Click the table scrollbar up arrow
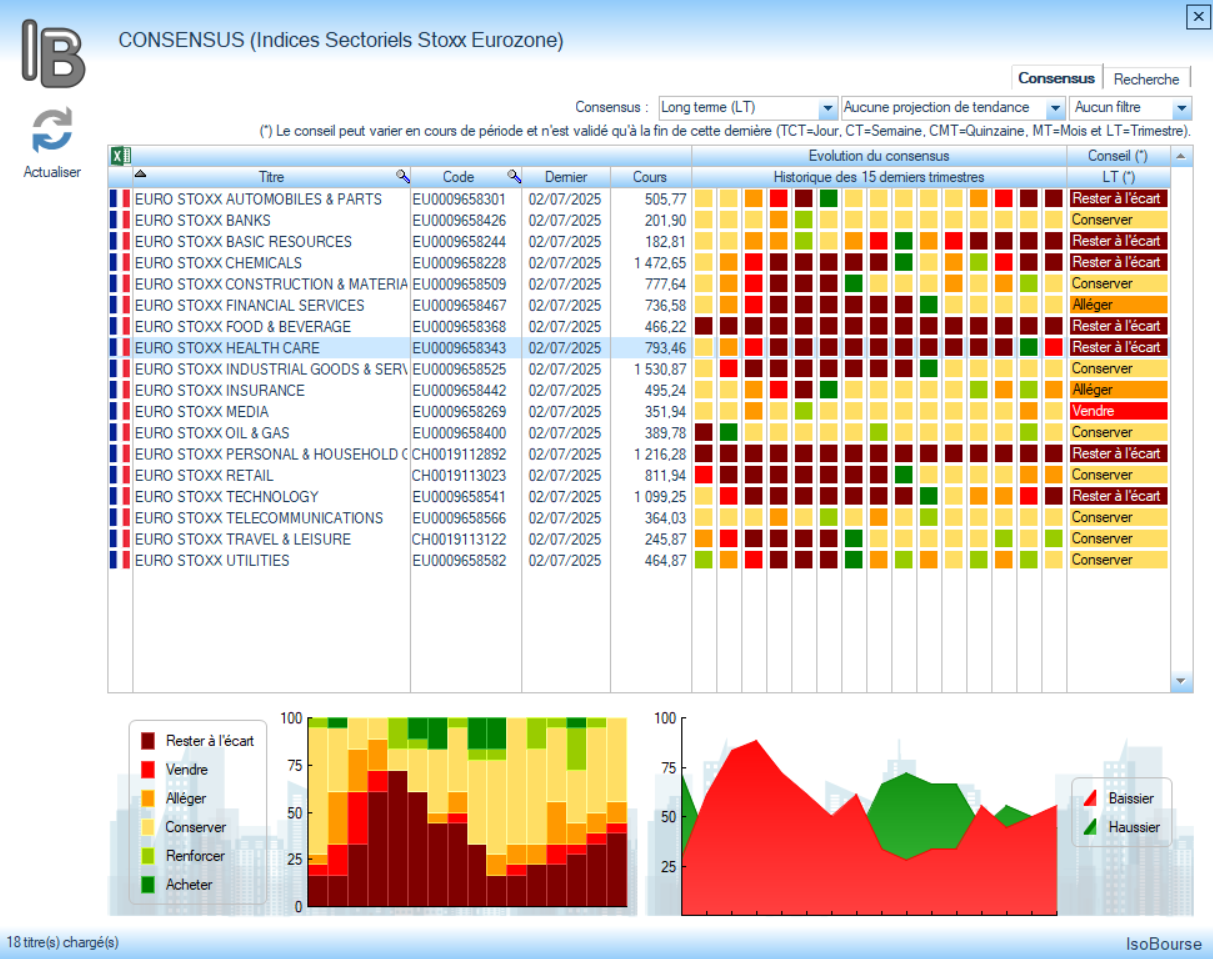 point(1181,156)
